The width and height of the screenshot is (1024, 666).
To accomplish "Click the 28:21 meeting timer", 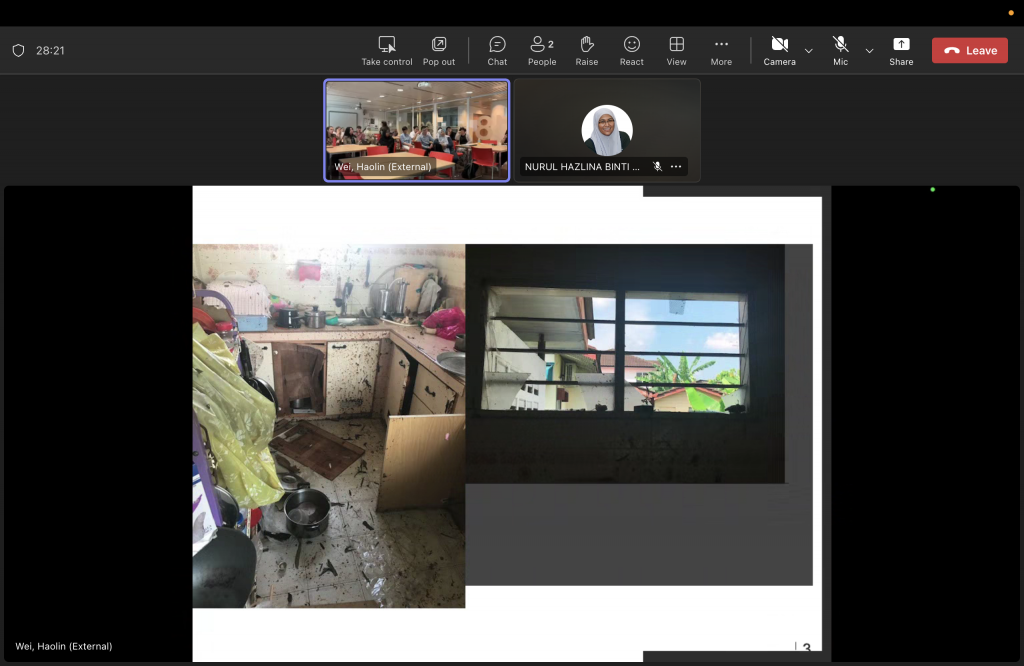I will tap(50, 50).
